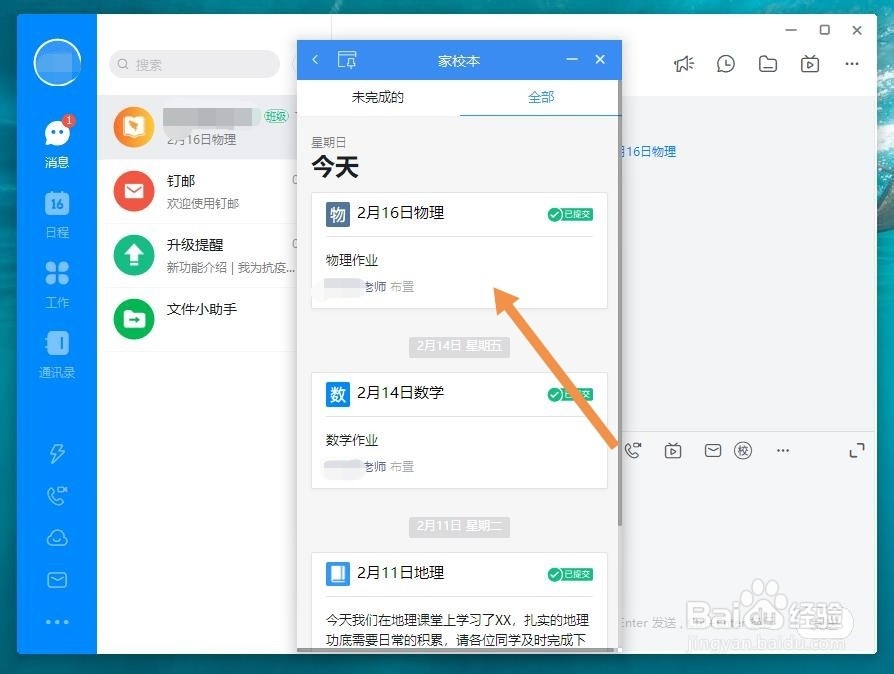Viewport: 894px width, 674px height.
Task: Open the 日程 calendar section in sidebar
Action: coord(57,210)
